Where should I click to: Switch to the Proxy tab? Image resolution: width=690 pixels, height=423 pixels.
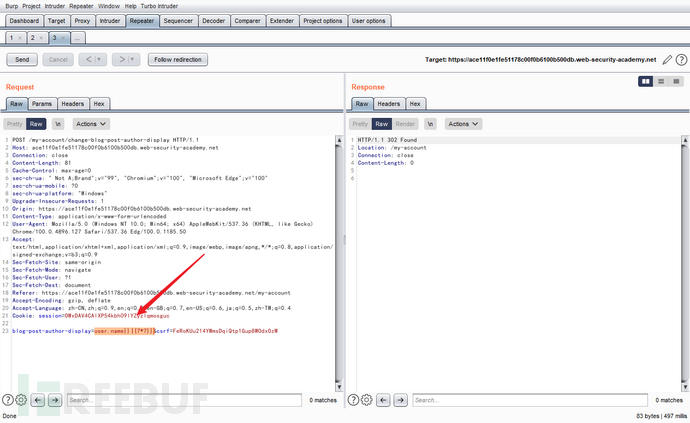pyautogui.click(x=82, y=21)
